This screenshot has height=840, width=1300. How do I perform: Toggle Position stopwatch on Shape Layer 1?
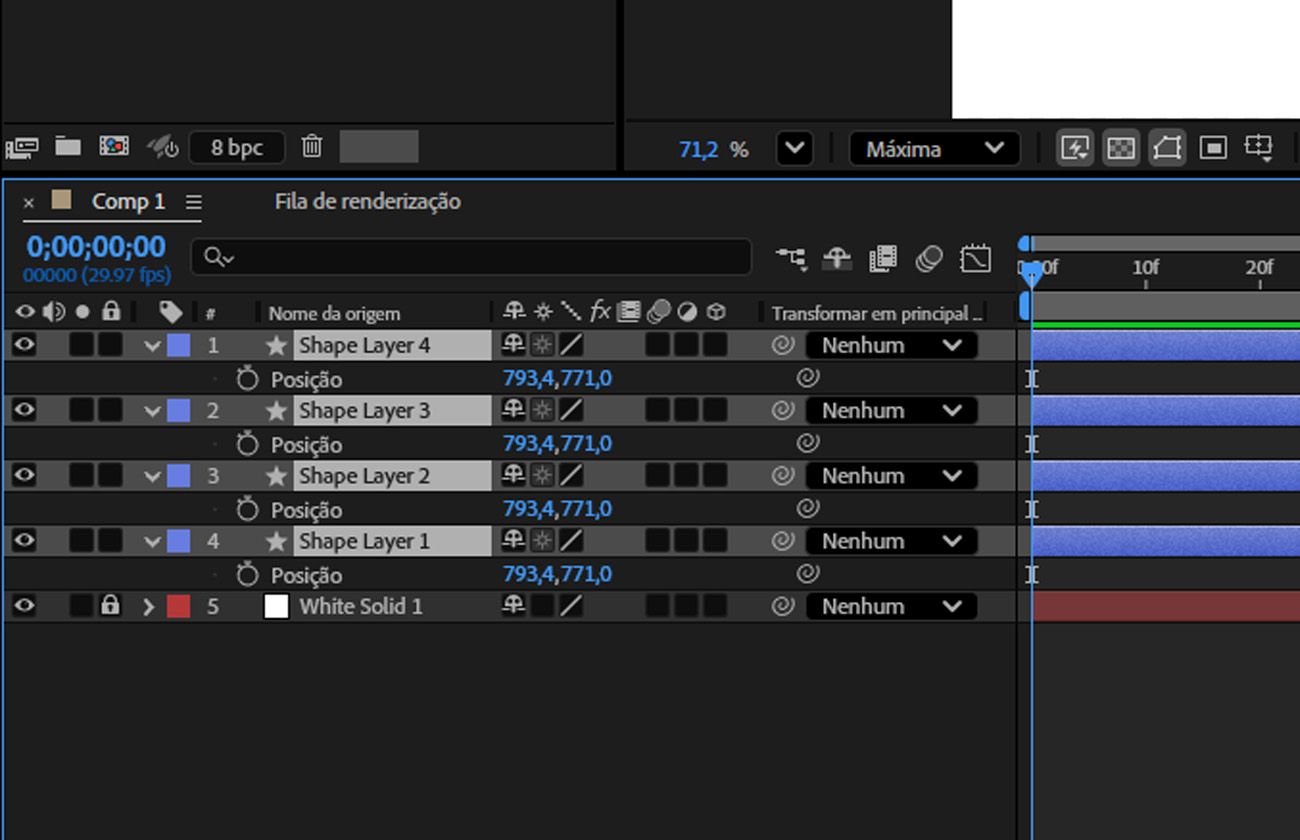coord(247,573)
